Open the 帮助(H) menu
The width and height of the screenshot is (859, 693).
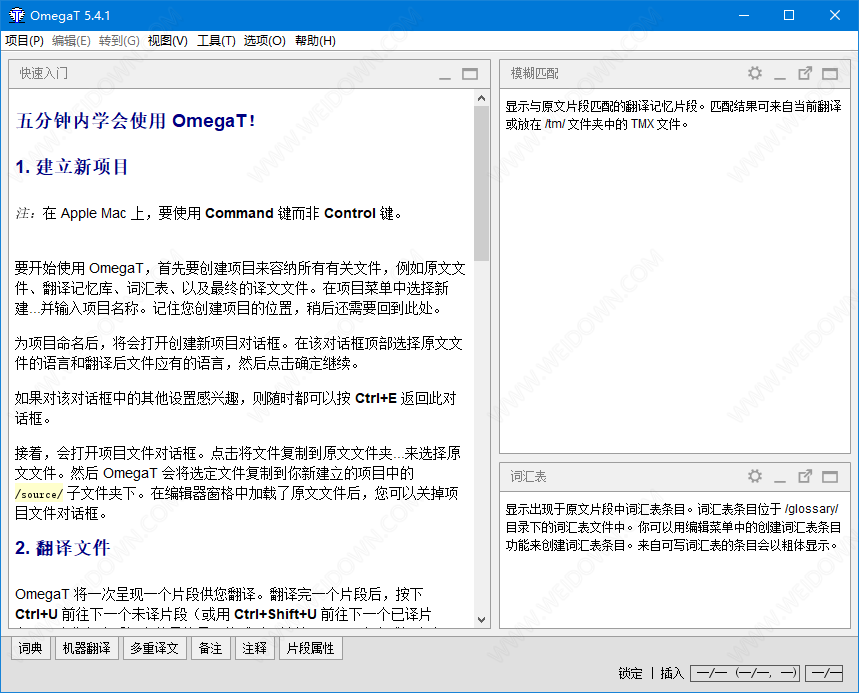(x=315, y=41)
